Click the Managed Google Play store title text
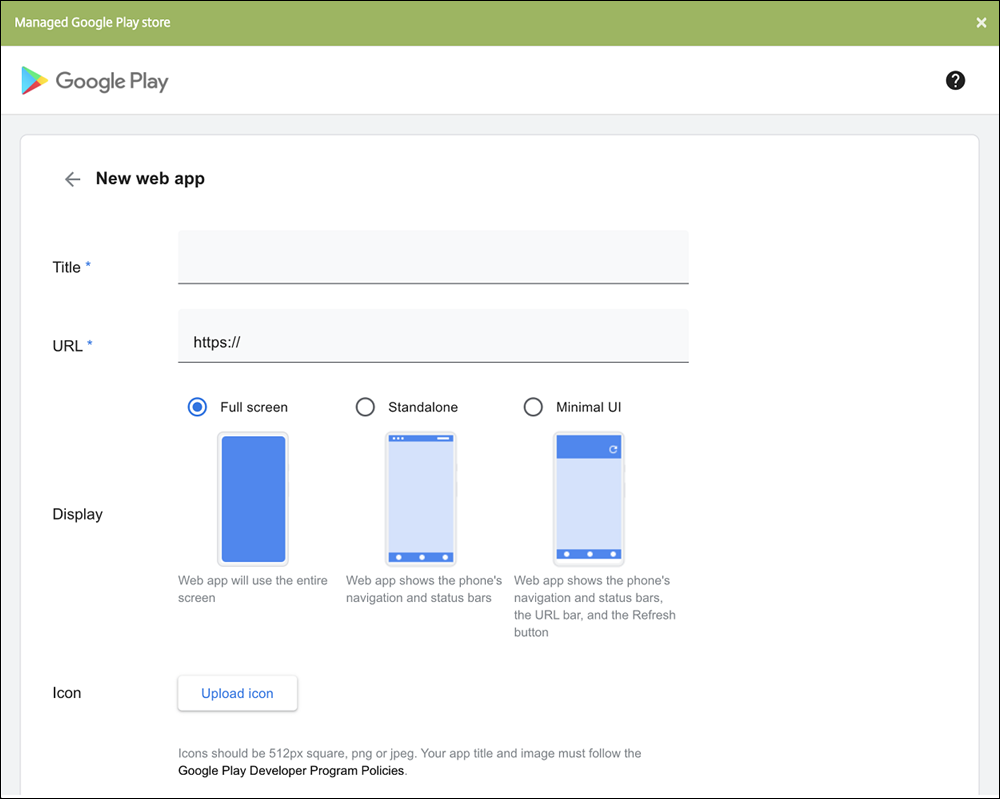The width and height of the screenshot is (1000, 799). [92, 22]
